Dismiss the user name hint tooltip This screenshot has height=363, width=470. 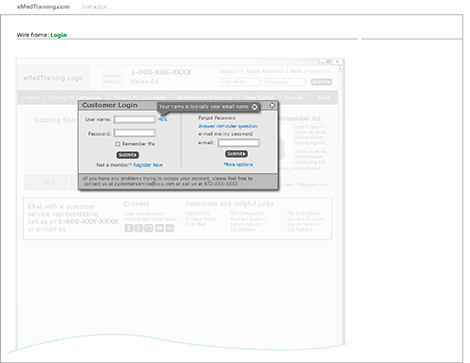[254, 107]
